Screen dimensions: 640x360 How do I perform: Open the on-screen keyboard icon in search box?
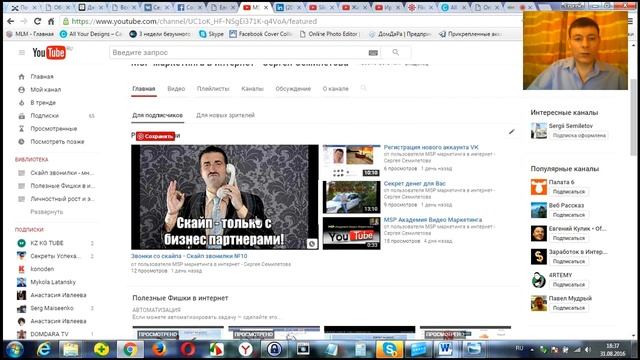(x=373, y=53)
